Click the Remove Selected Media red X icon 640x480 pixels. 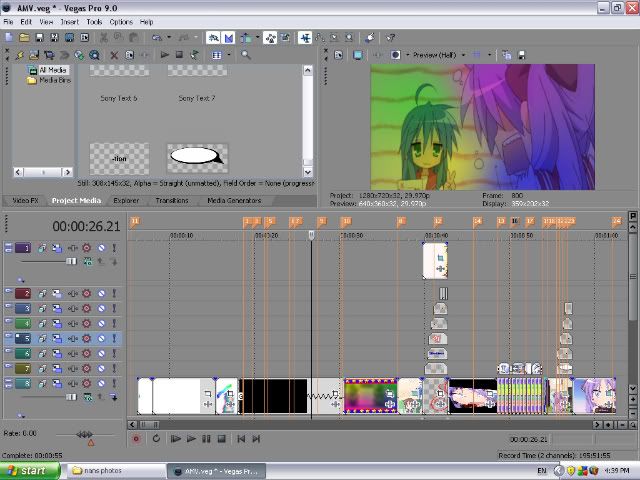pyautogui.click(x=114, y=55)
